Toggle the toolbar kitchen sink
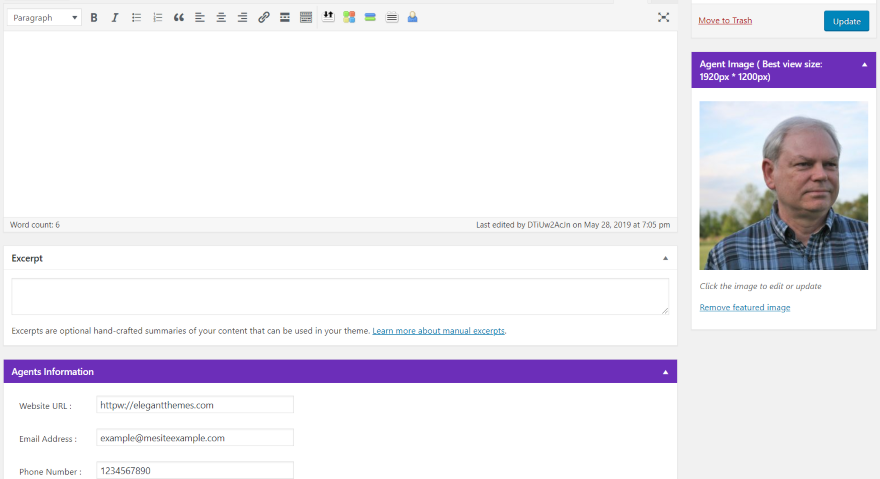880x479 pixels. point(306,17)
